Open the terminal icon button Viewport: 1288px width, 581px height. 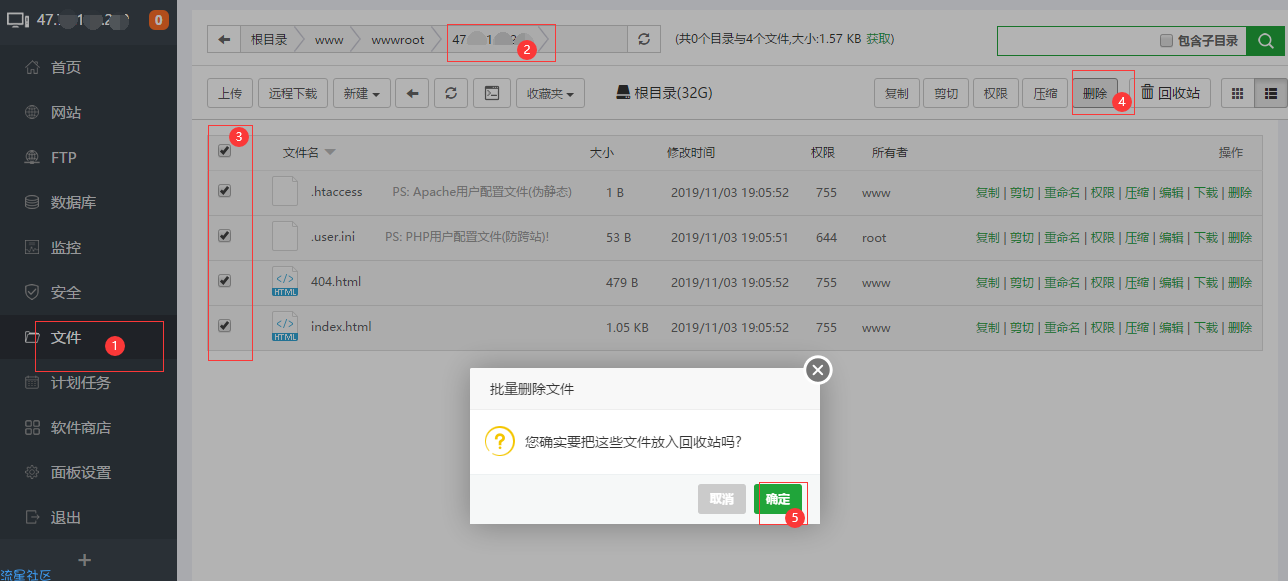tap(491, 93)
